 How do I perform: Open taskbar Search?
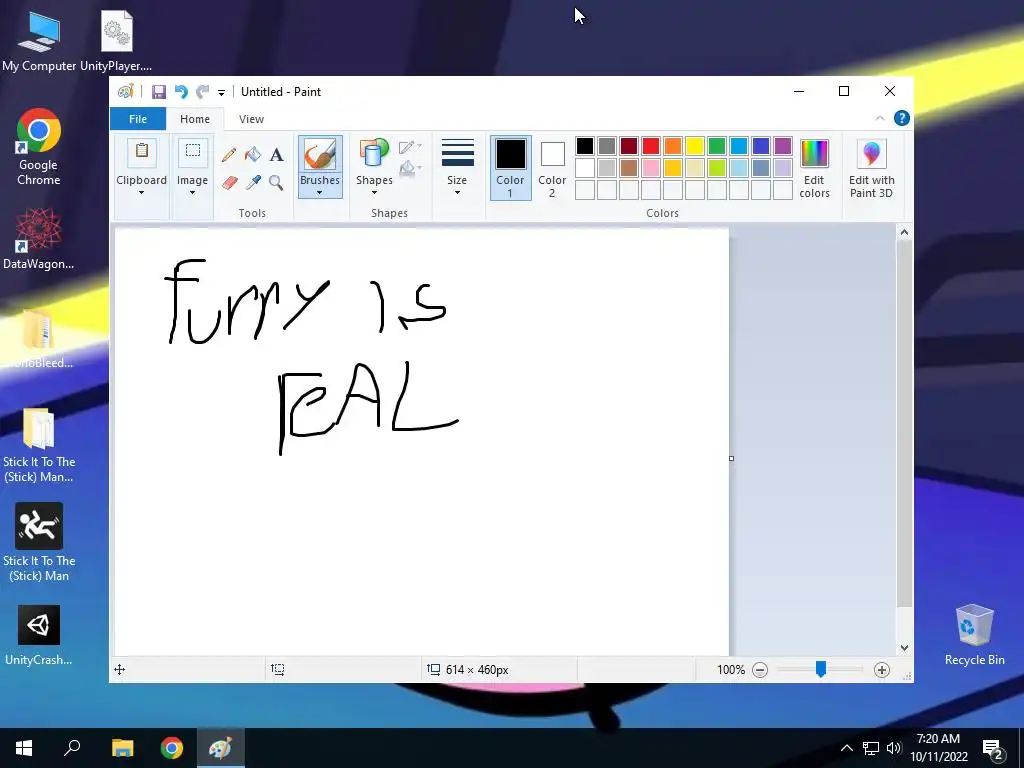tap(72, 748)
